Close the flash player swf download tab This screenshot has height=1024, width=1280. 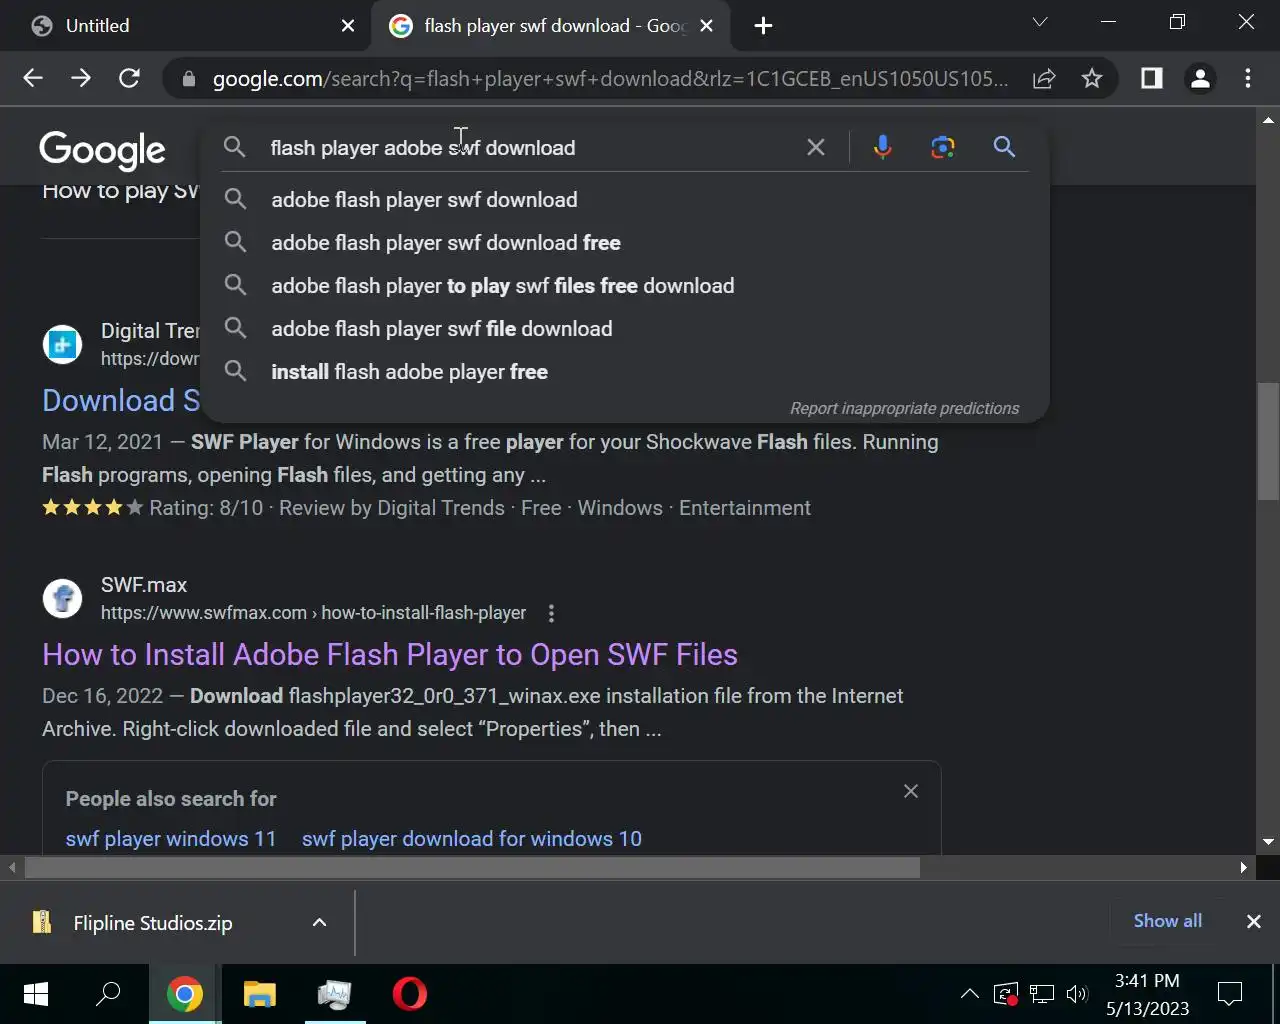[706, 26]
